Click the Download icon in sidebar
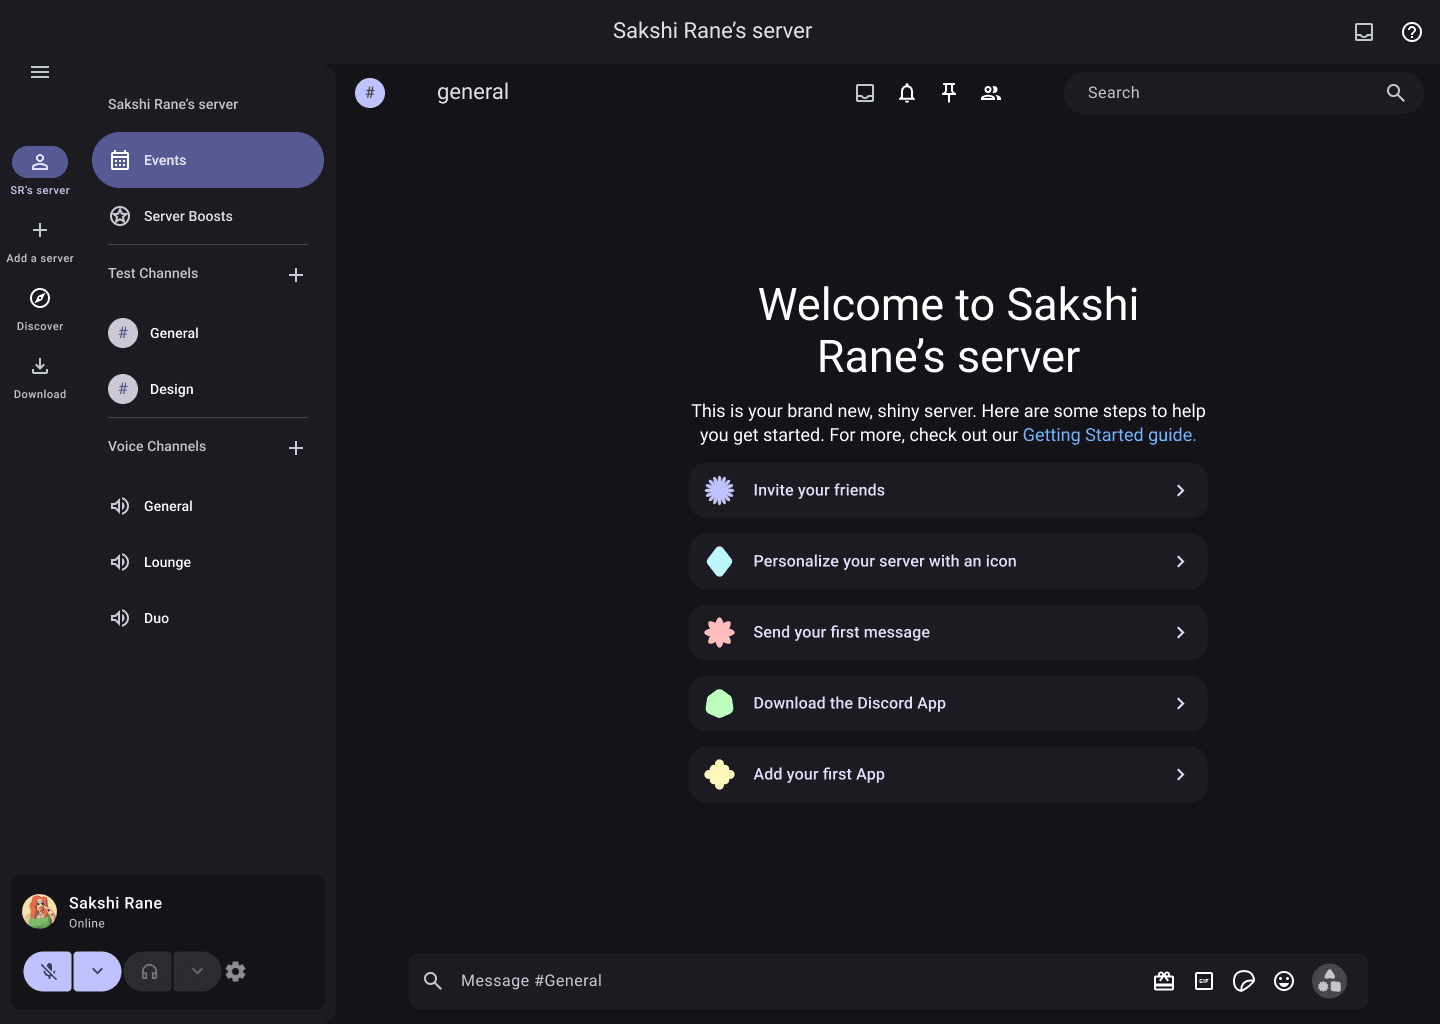1440x1024 pixels. point(40,366)
